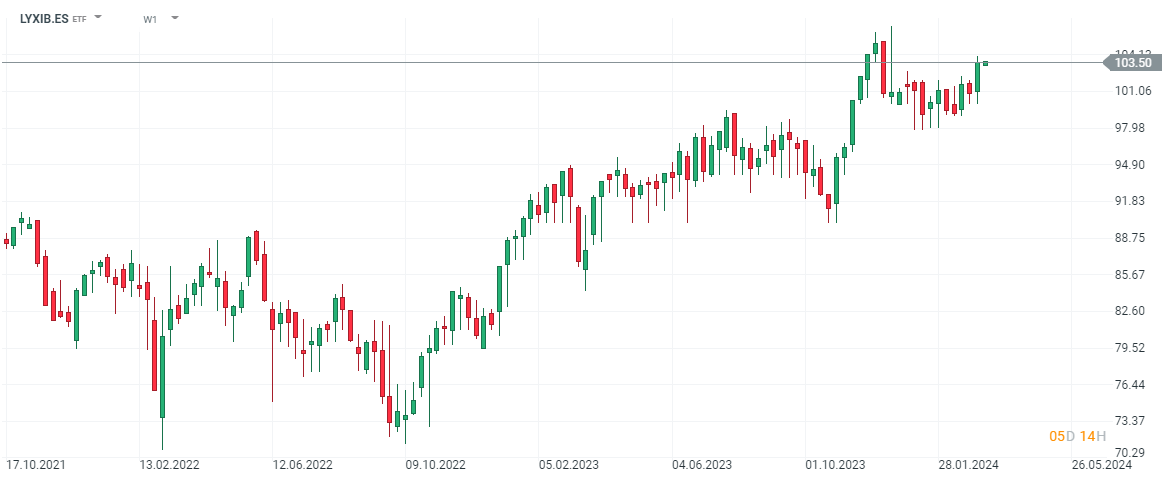Screen dimensions: 1175x482
Task: Click the 09.10.2022 time axis label
Action: [x=435, y=464]
